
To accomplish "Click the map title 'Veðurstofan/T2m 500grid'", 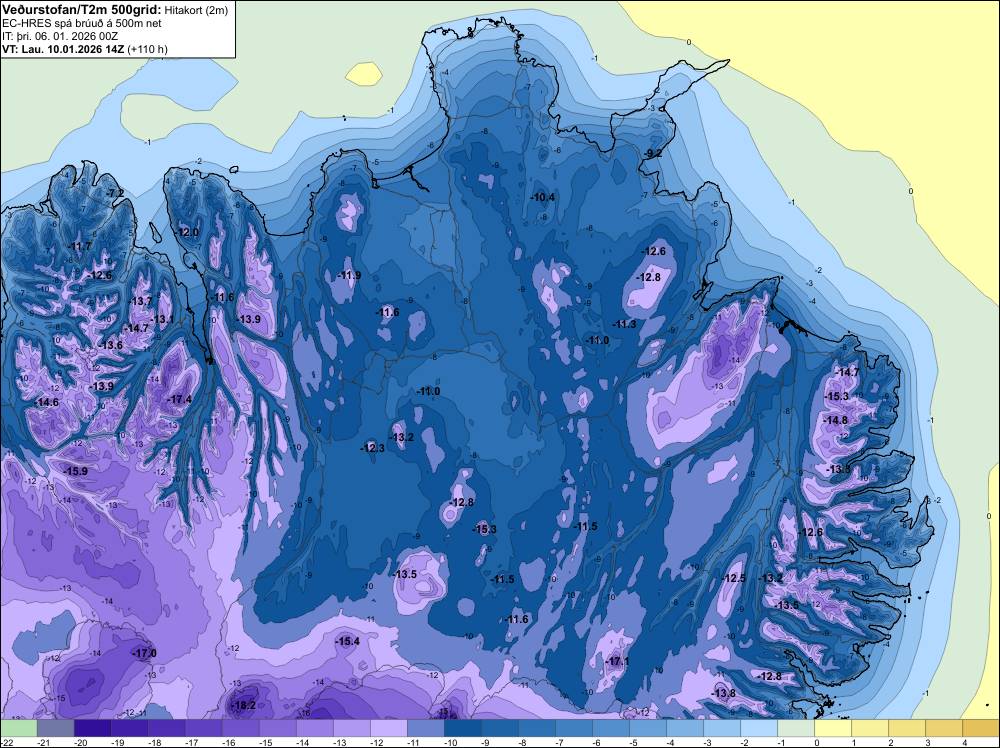I will (x=82, y=9).
